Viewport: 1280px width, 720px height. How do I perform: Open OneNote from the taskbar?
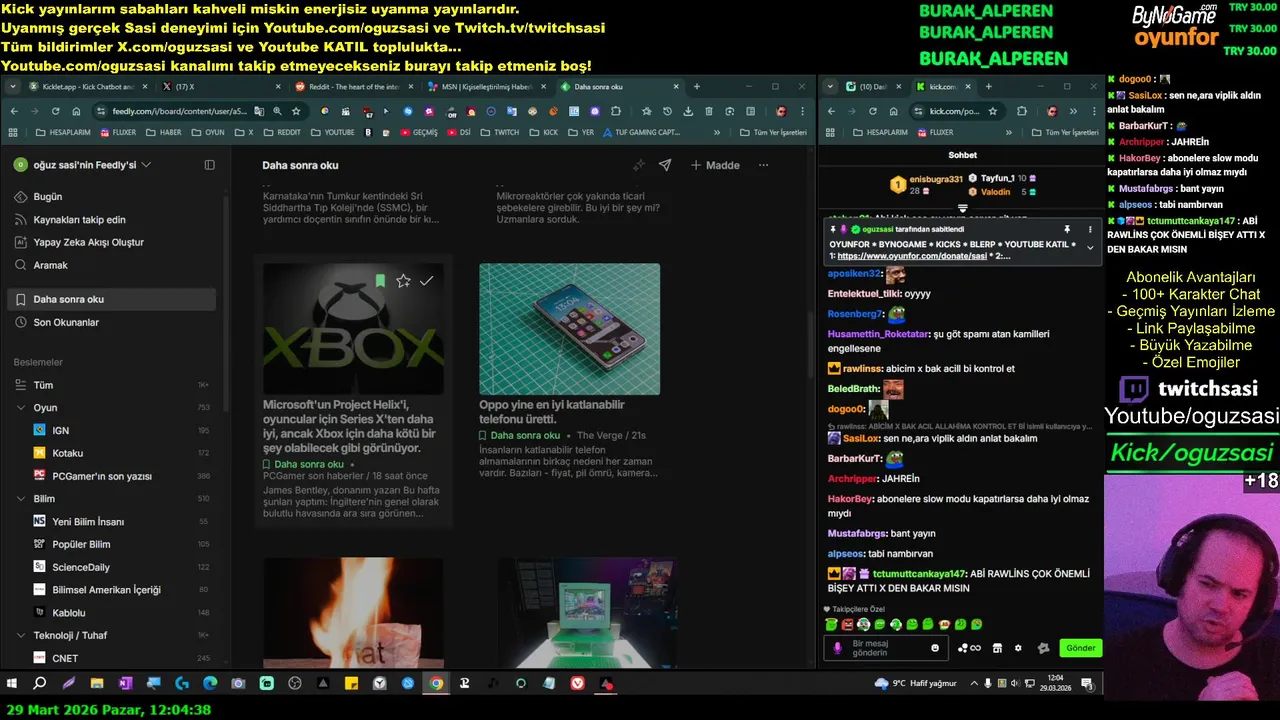(125, 684)
